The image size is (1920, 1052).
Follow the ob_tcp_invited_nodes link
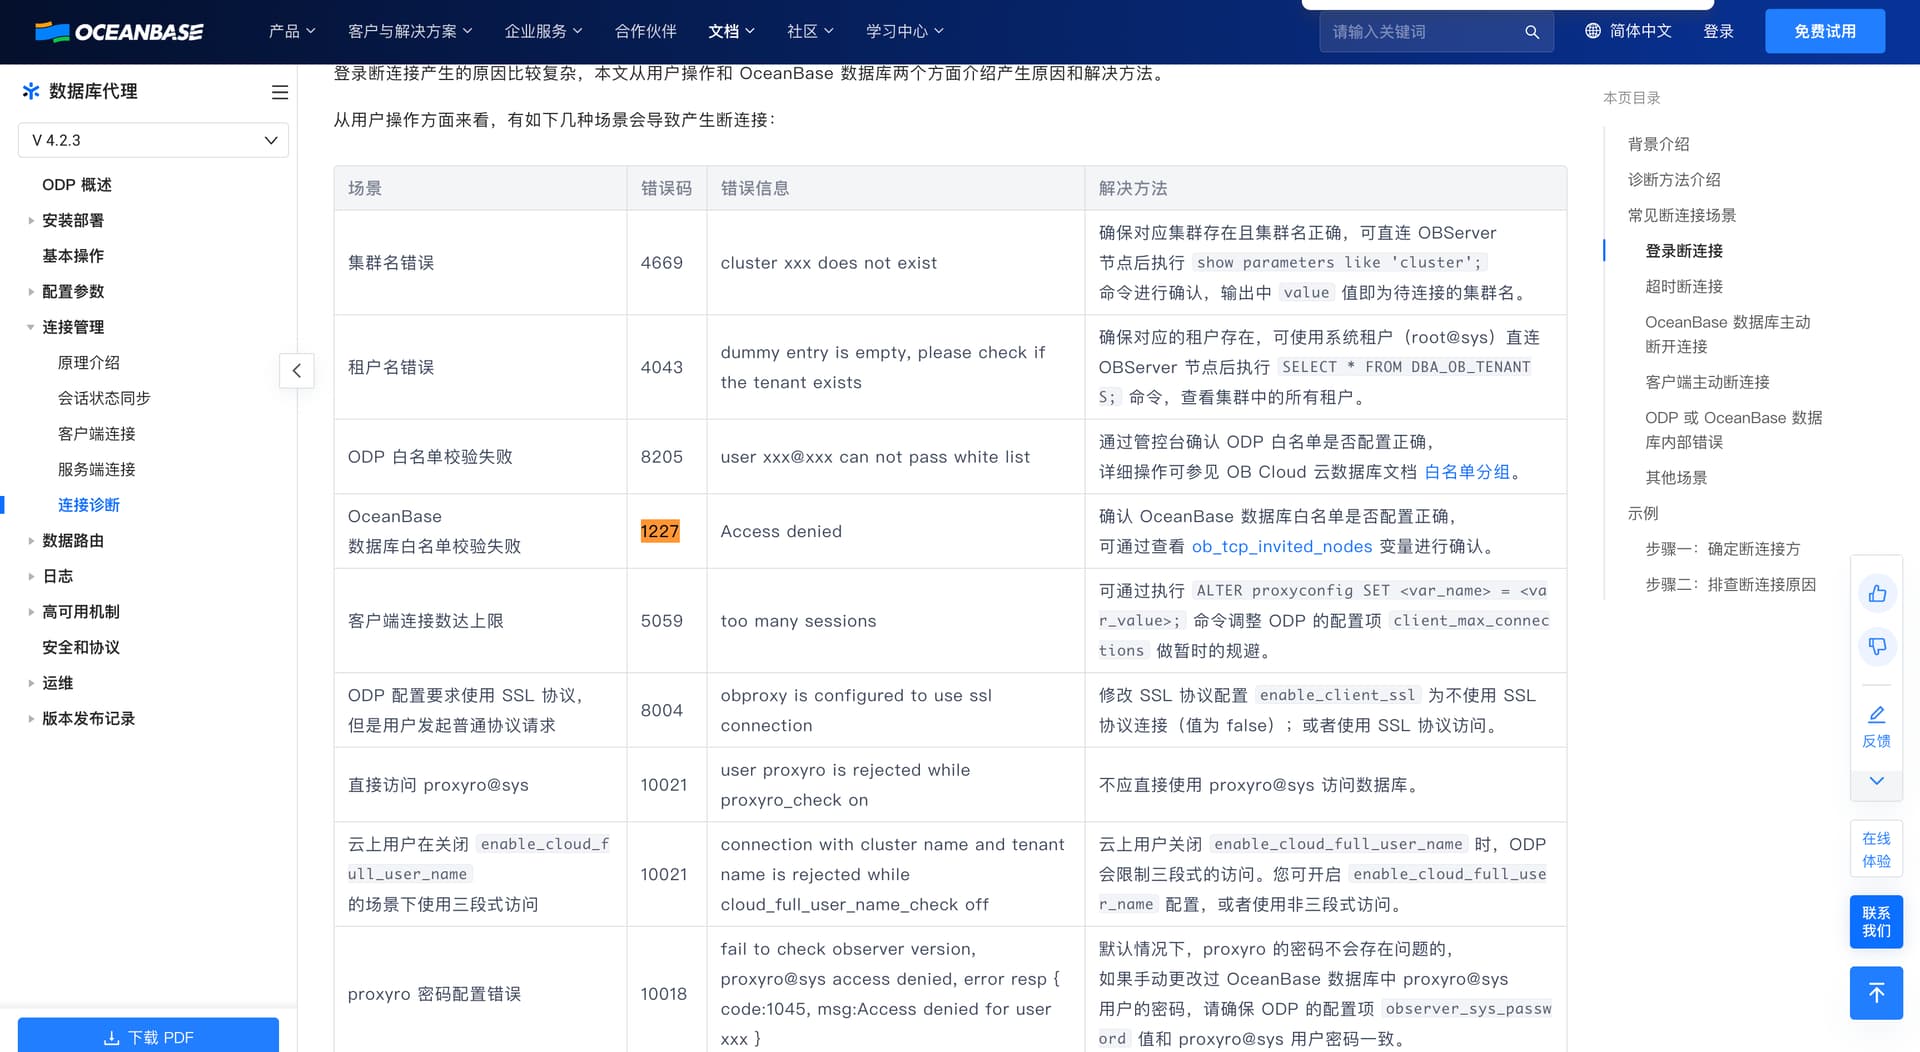[x=1282, y=547]
